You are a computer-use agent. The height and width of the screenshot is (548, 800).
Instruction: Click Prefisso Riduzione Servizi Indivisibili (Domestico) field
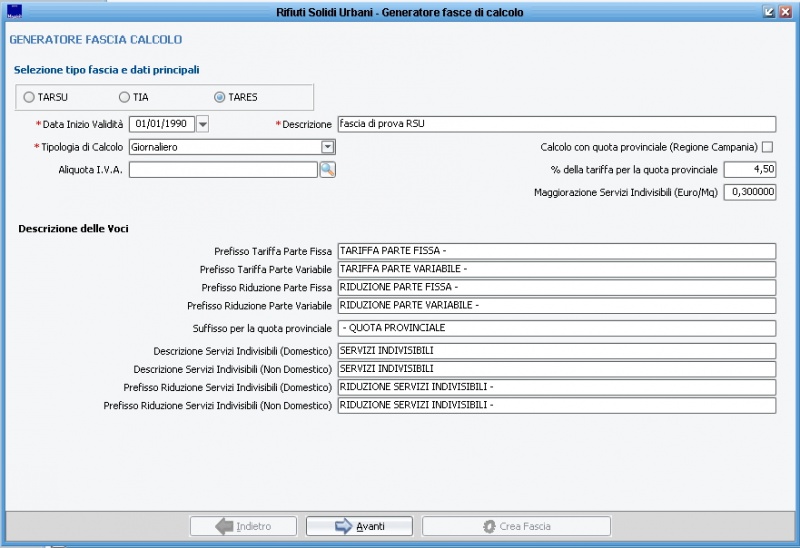pos(557,387)
